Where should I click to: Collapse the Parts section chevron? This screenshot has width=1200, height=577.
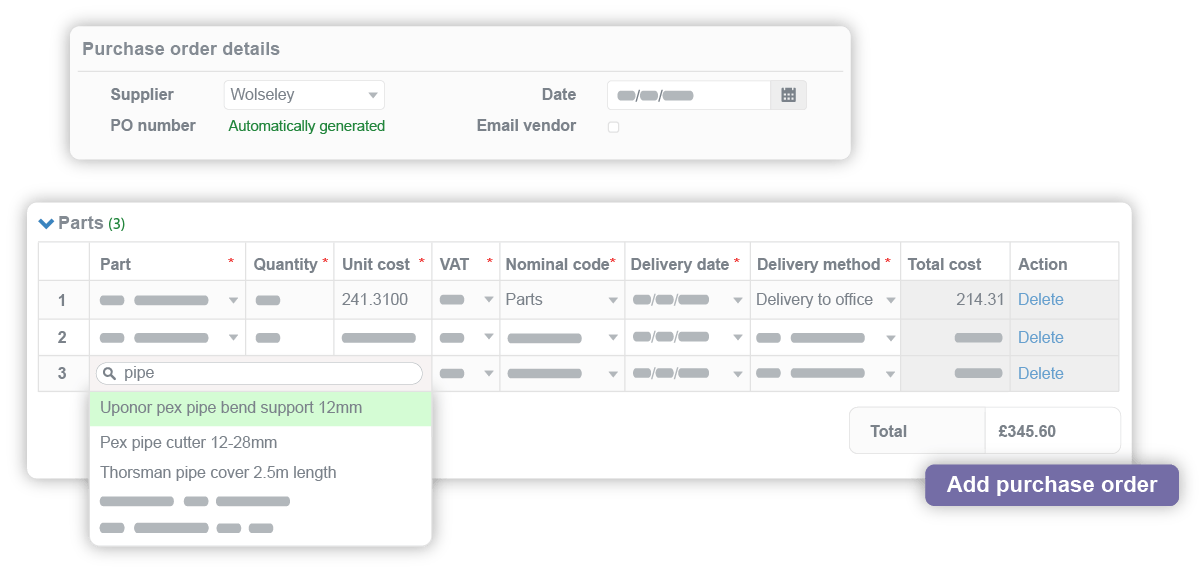tap(44, 223)
